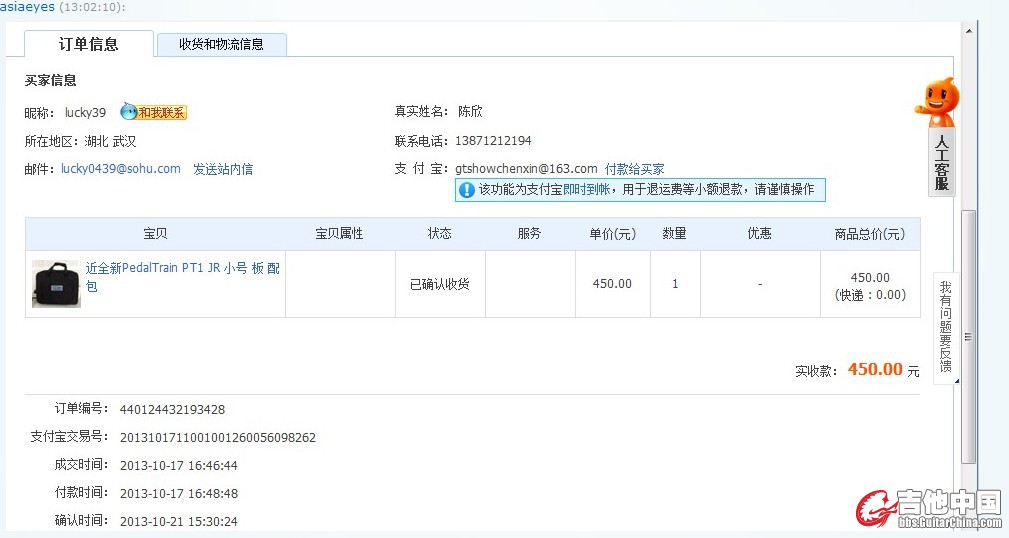This screenshot has width=1009, height=538.
Task: Open the 我有问题要反馈 side tab
Action: pyautogui.click(x=945, y=325)
